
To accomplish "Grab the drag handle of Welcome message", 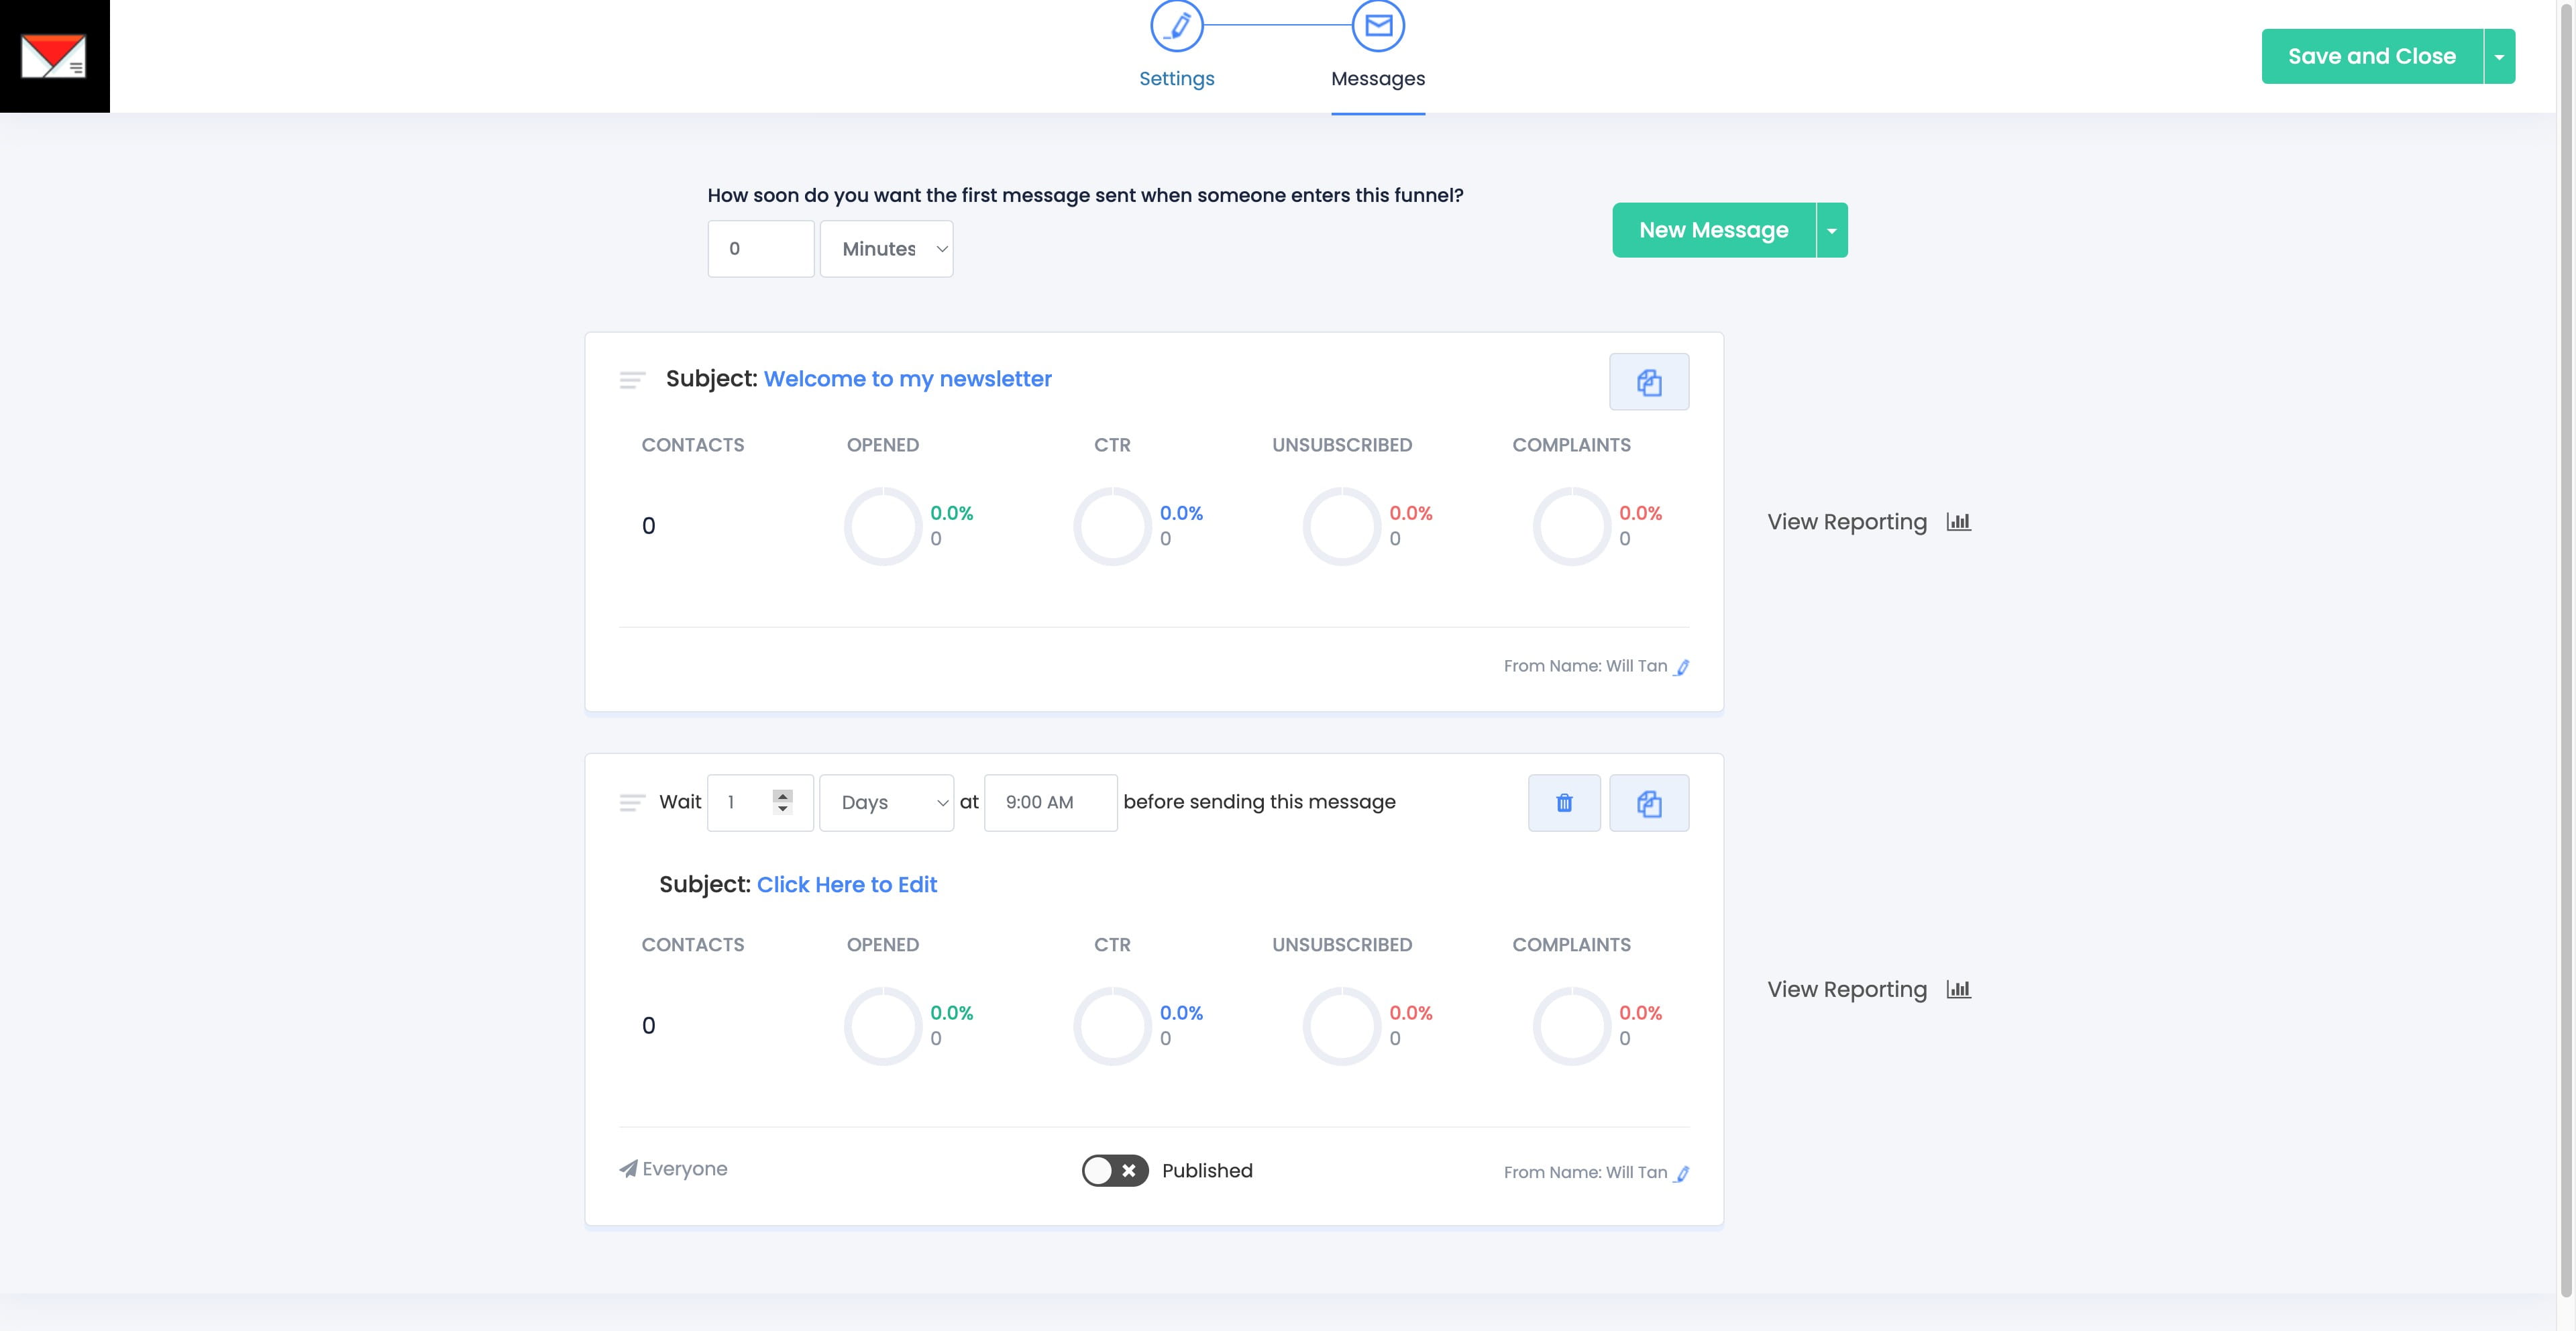I will [x=632, y=380].
